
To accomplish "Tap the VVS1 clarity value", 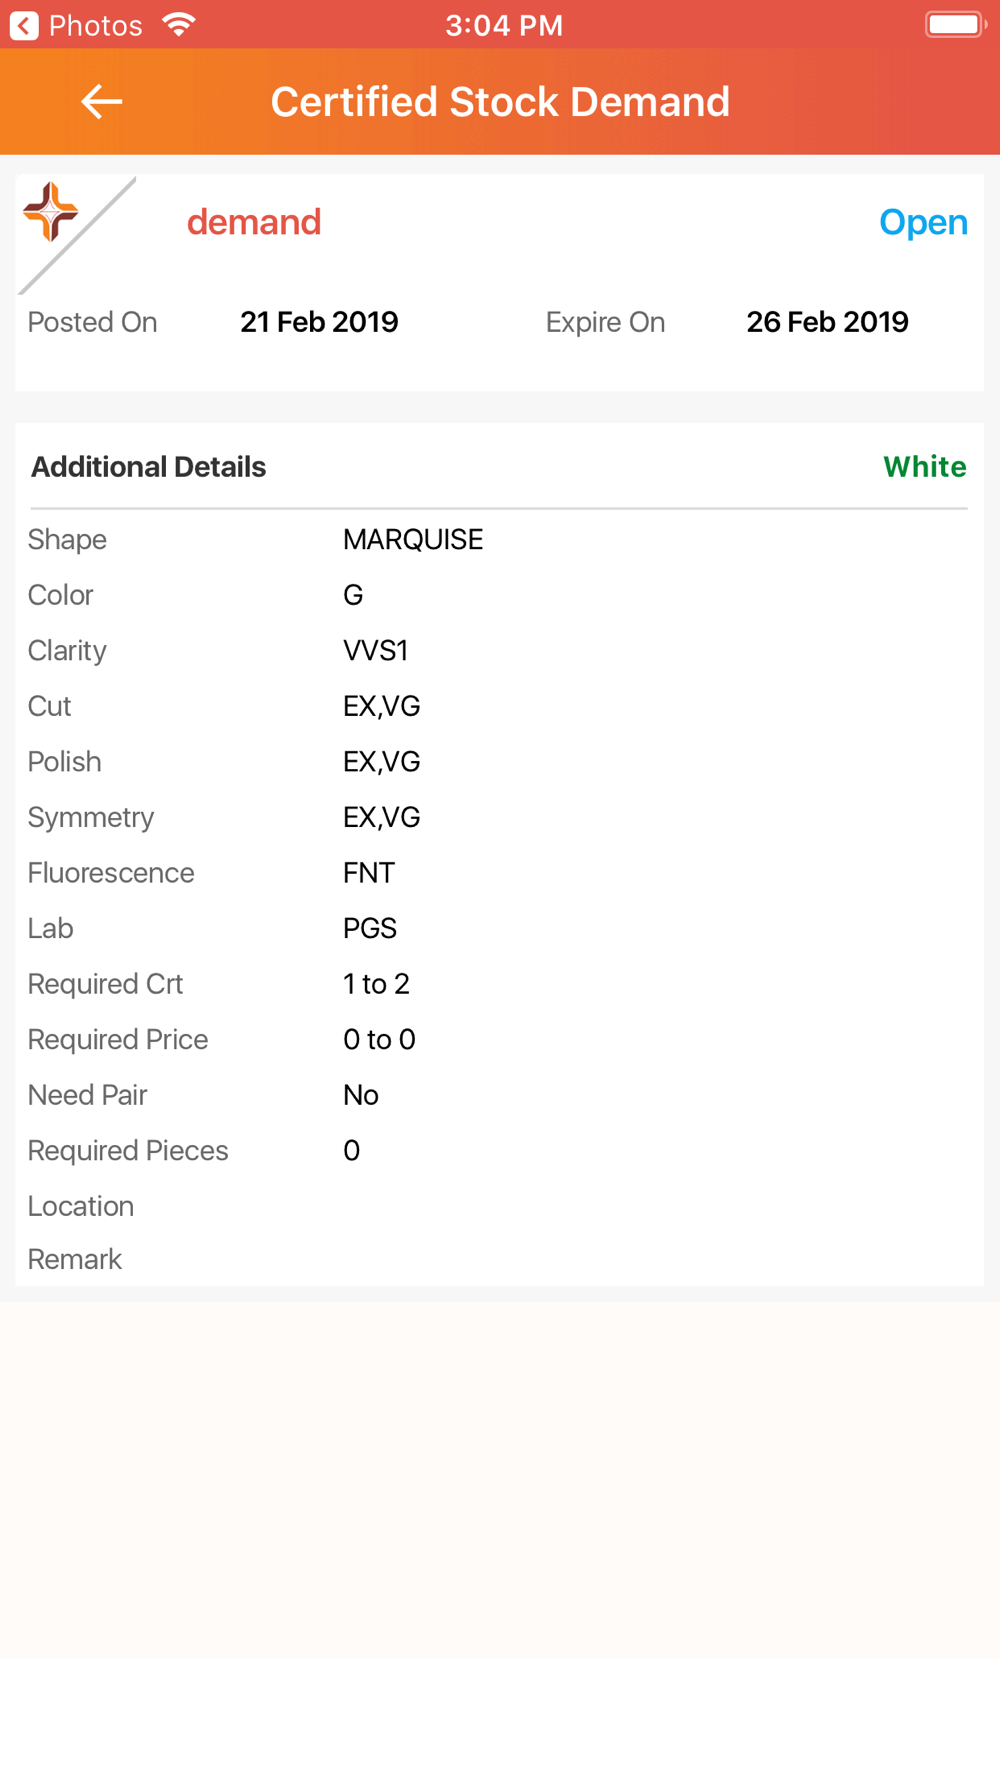I will (375, 651).
